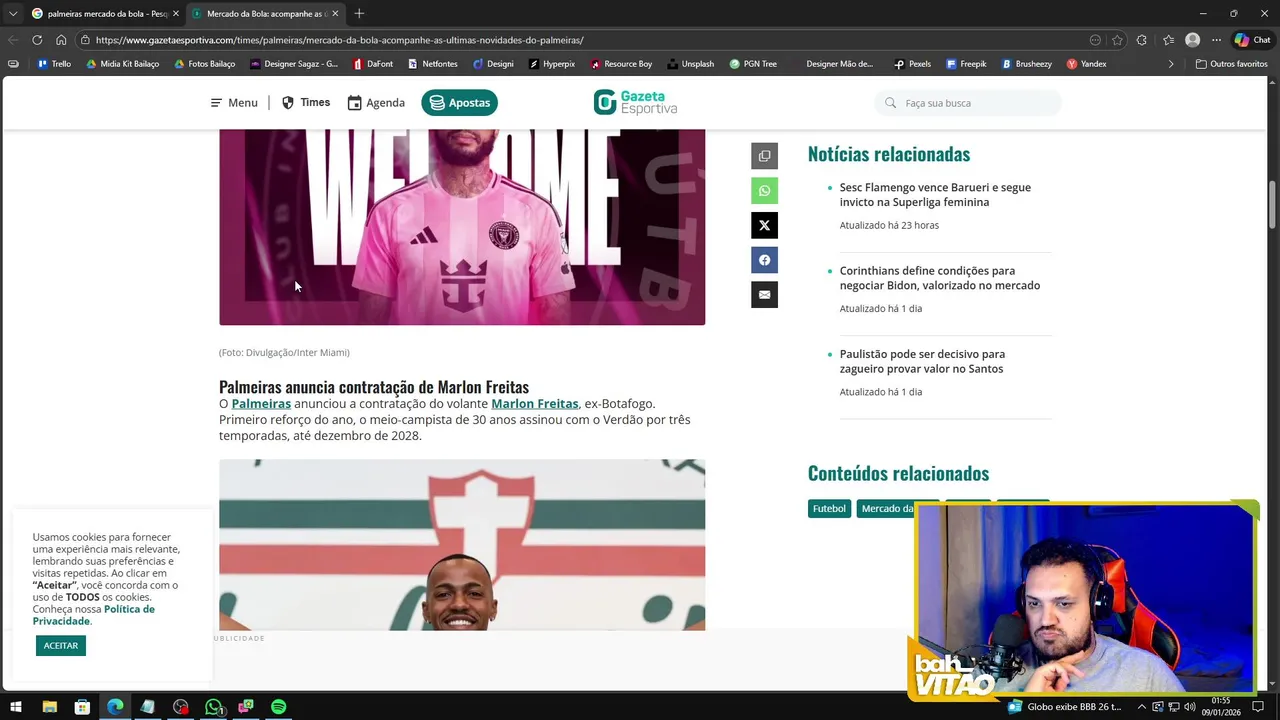Viewport: 1280px width, 720px height.
Task: Open Corinthians Bidon negotiation news
Action: (x=940, y=278)
